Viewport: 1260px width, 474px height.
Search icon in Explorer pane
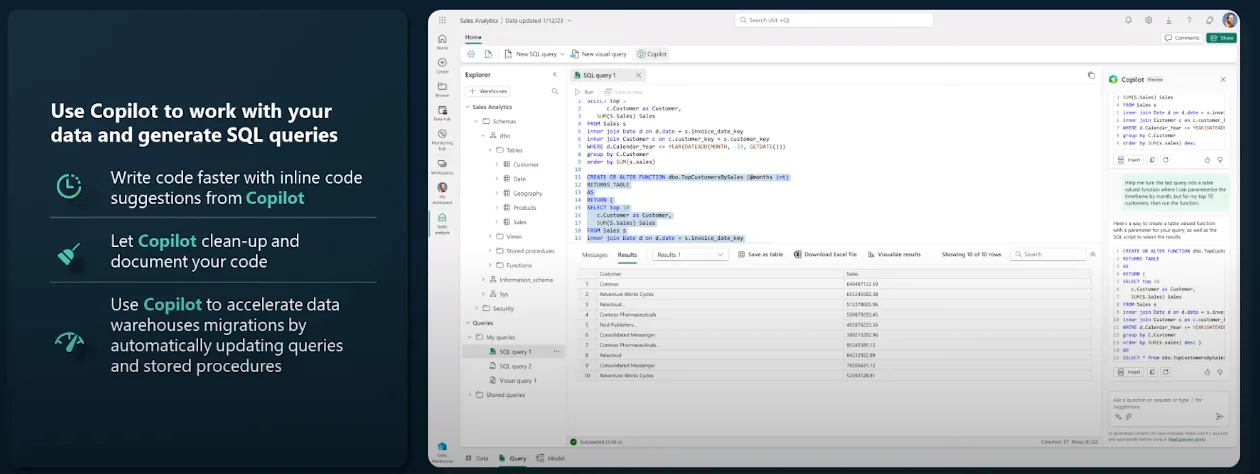(554, 90)
